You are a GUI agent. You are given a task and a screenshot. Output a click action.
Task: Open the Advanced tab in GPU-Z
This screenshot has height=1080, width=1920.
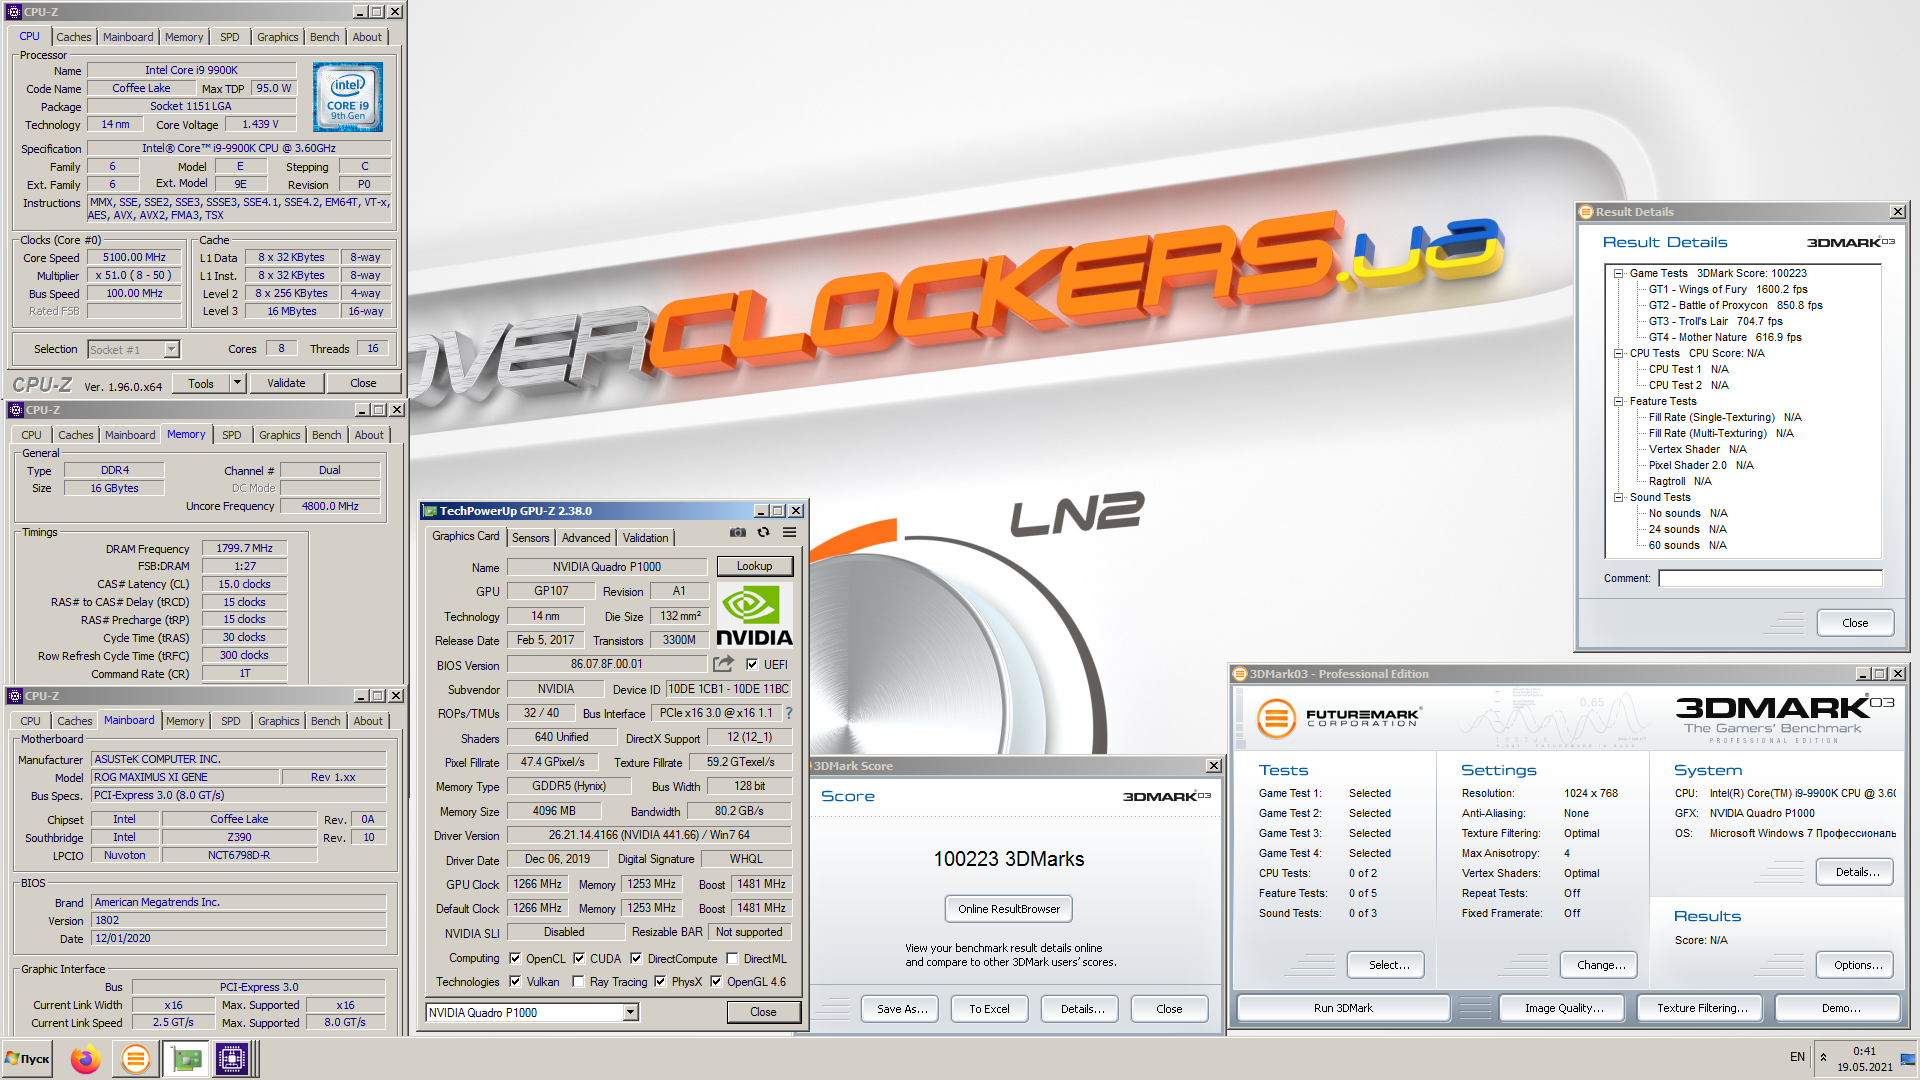[x=586, y=538]
